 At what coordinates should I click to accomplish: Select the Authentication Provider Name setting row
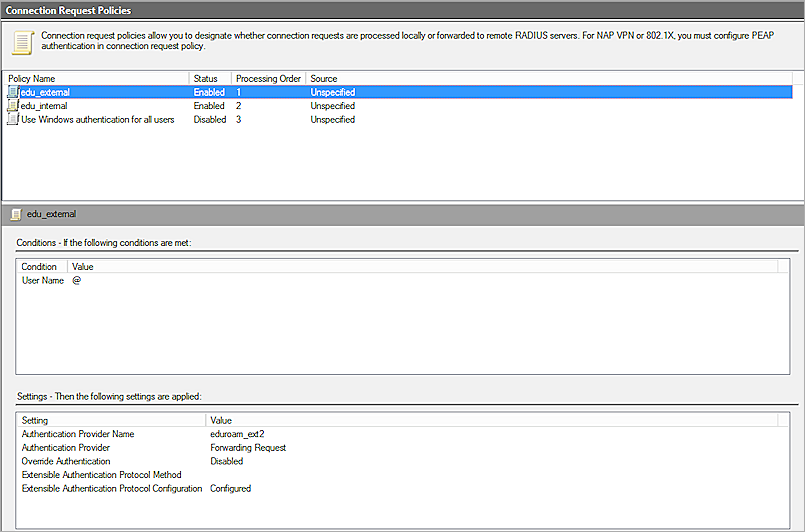pos(78,434)
